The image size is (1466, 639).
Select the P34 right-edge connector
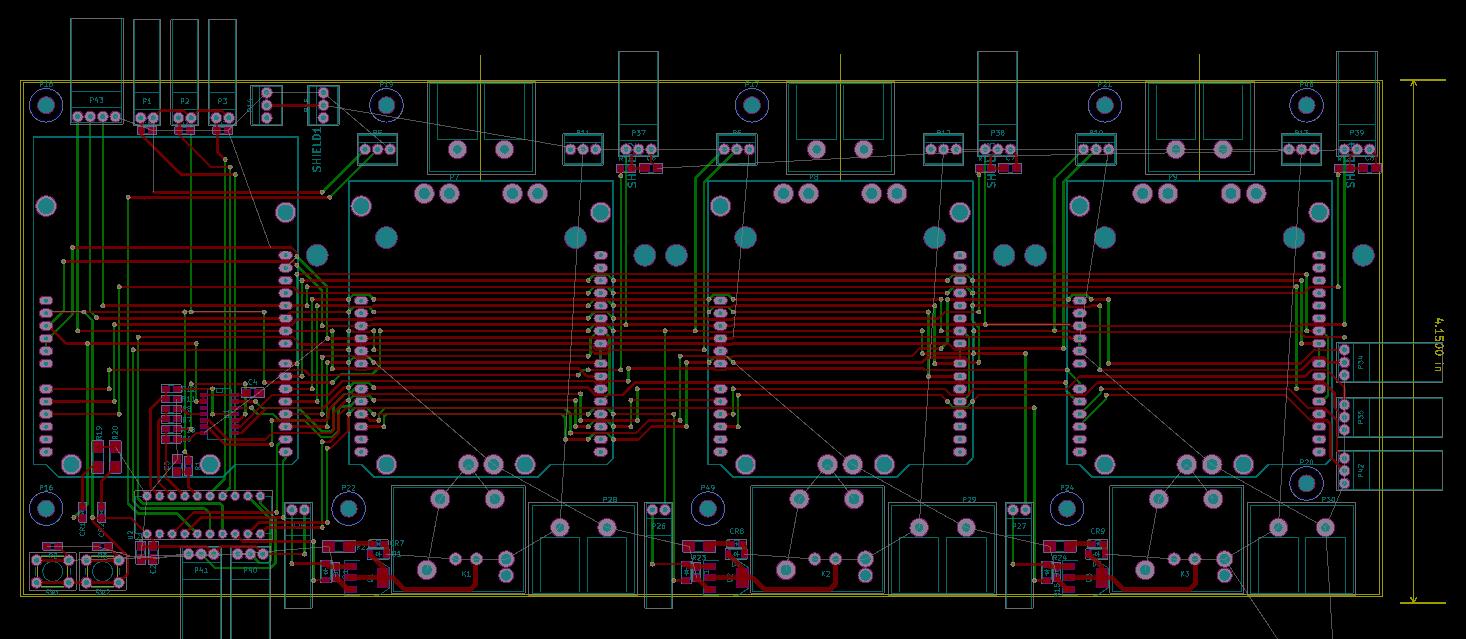coord(1389,362)
